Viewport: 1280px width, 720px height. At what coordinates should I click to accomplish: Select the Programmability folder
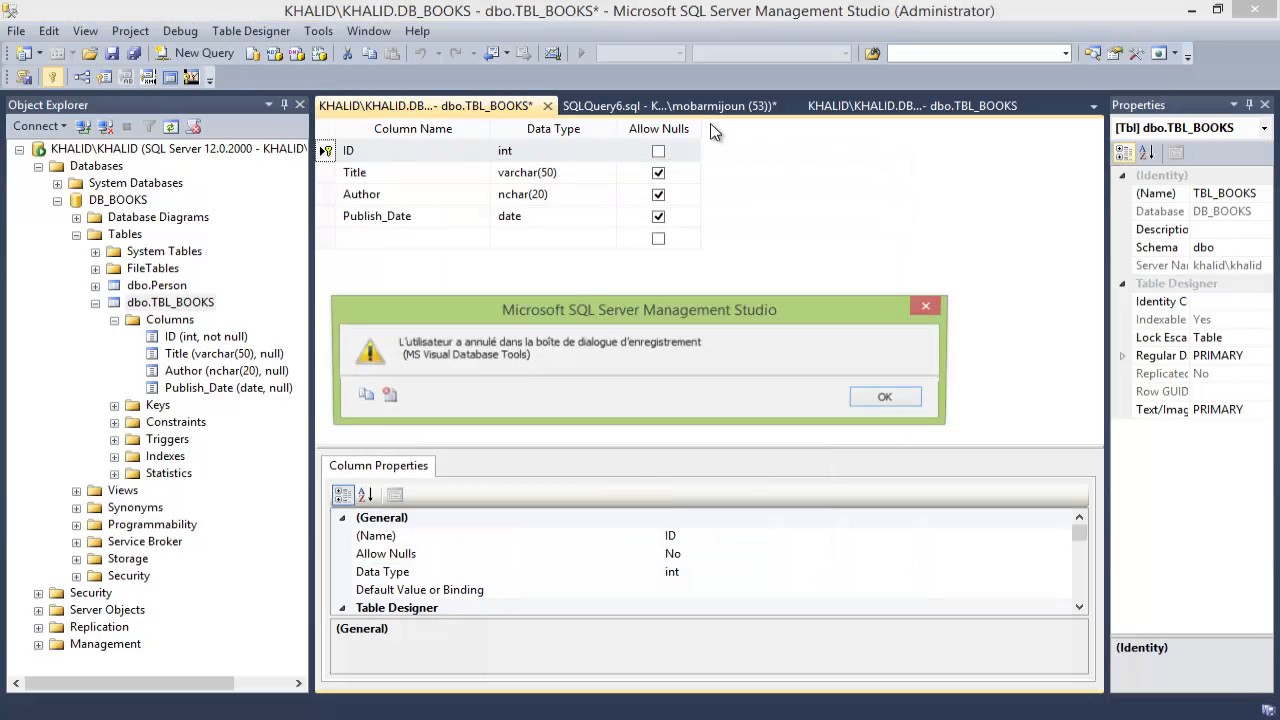pyautogui.click(x=152, y=524)
